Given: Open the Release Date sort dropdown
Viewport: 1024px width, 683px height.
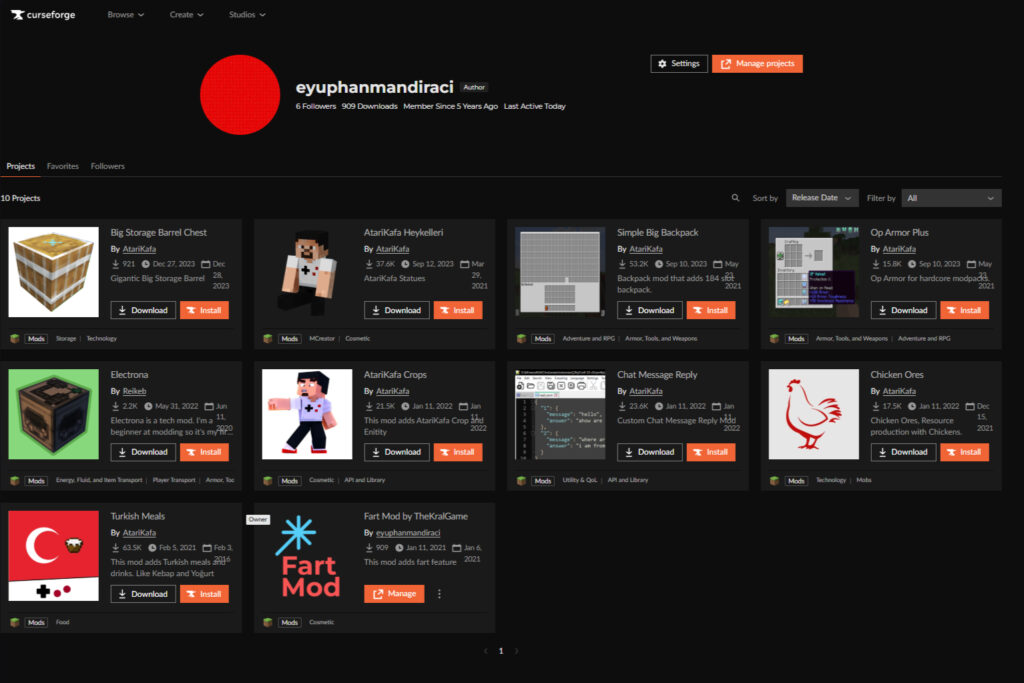Looking at the screenshot, I should click(822, 198).
